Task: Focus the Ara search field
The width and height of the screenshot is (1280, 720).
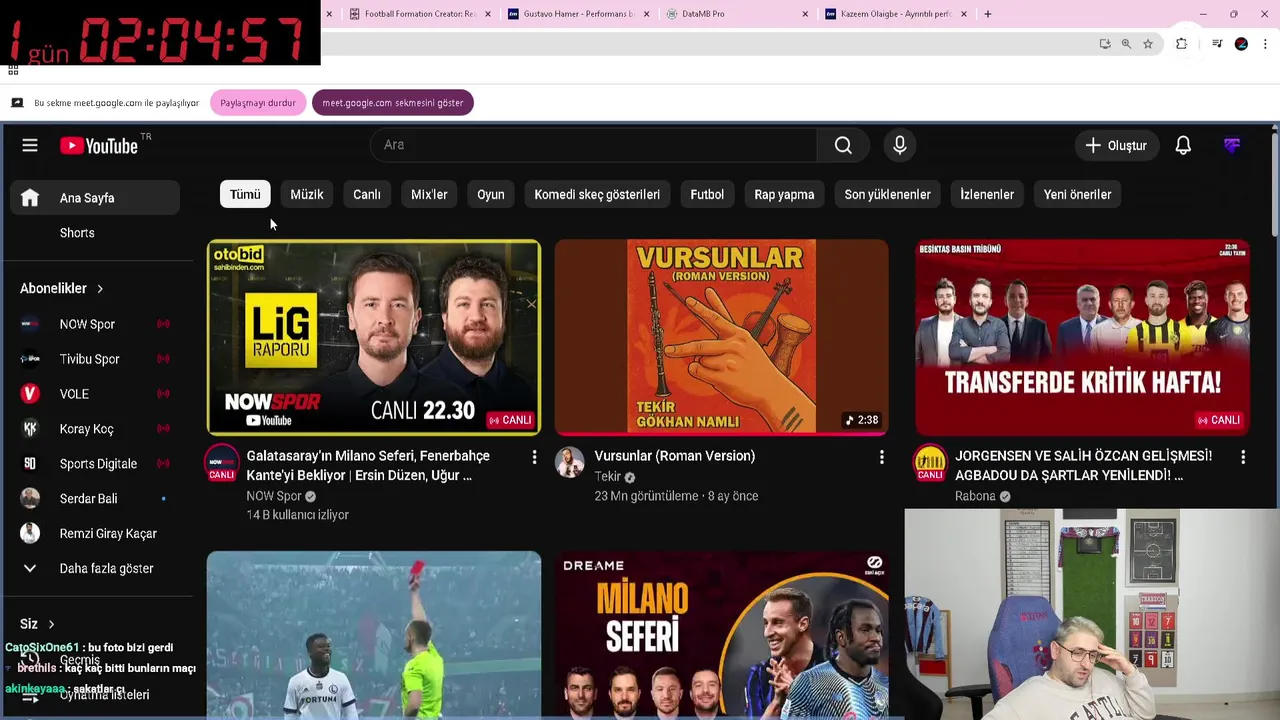Action: pyautogui.click(x=594, y=145)
